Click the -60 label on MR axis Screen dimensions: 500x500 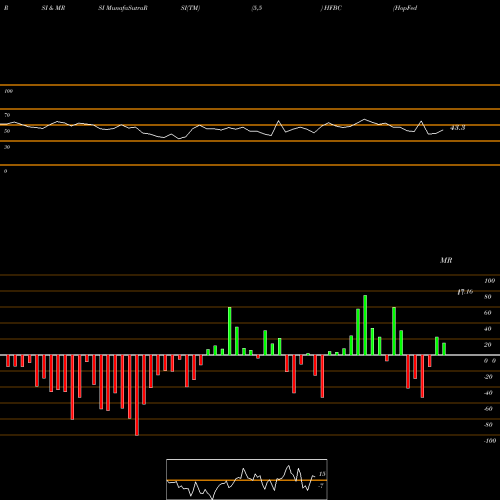[x=488, y=409]
